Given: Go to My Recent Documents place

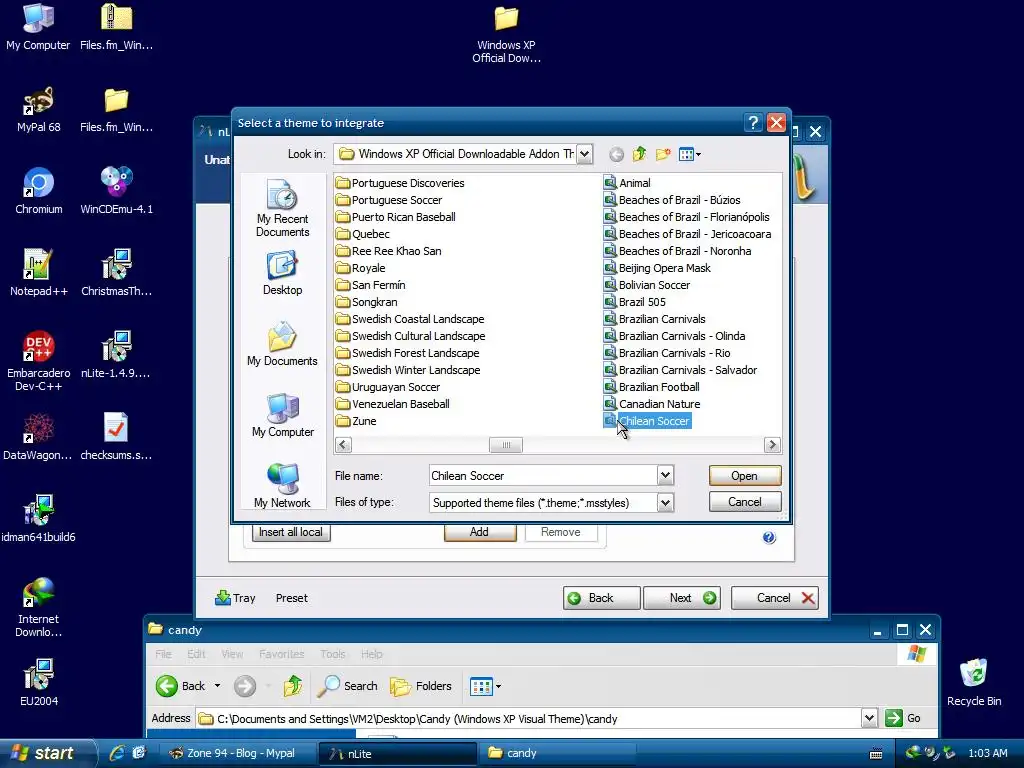Looking at the screenshot, I should [x=282, y=208].
